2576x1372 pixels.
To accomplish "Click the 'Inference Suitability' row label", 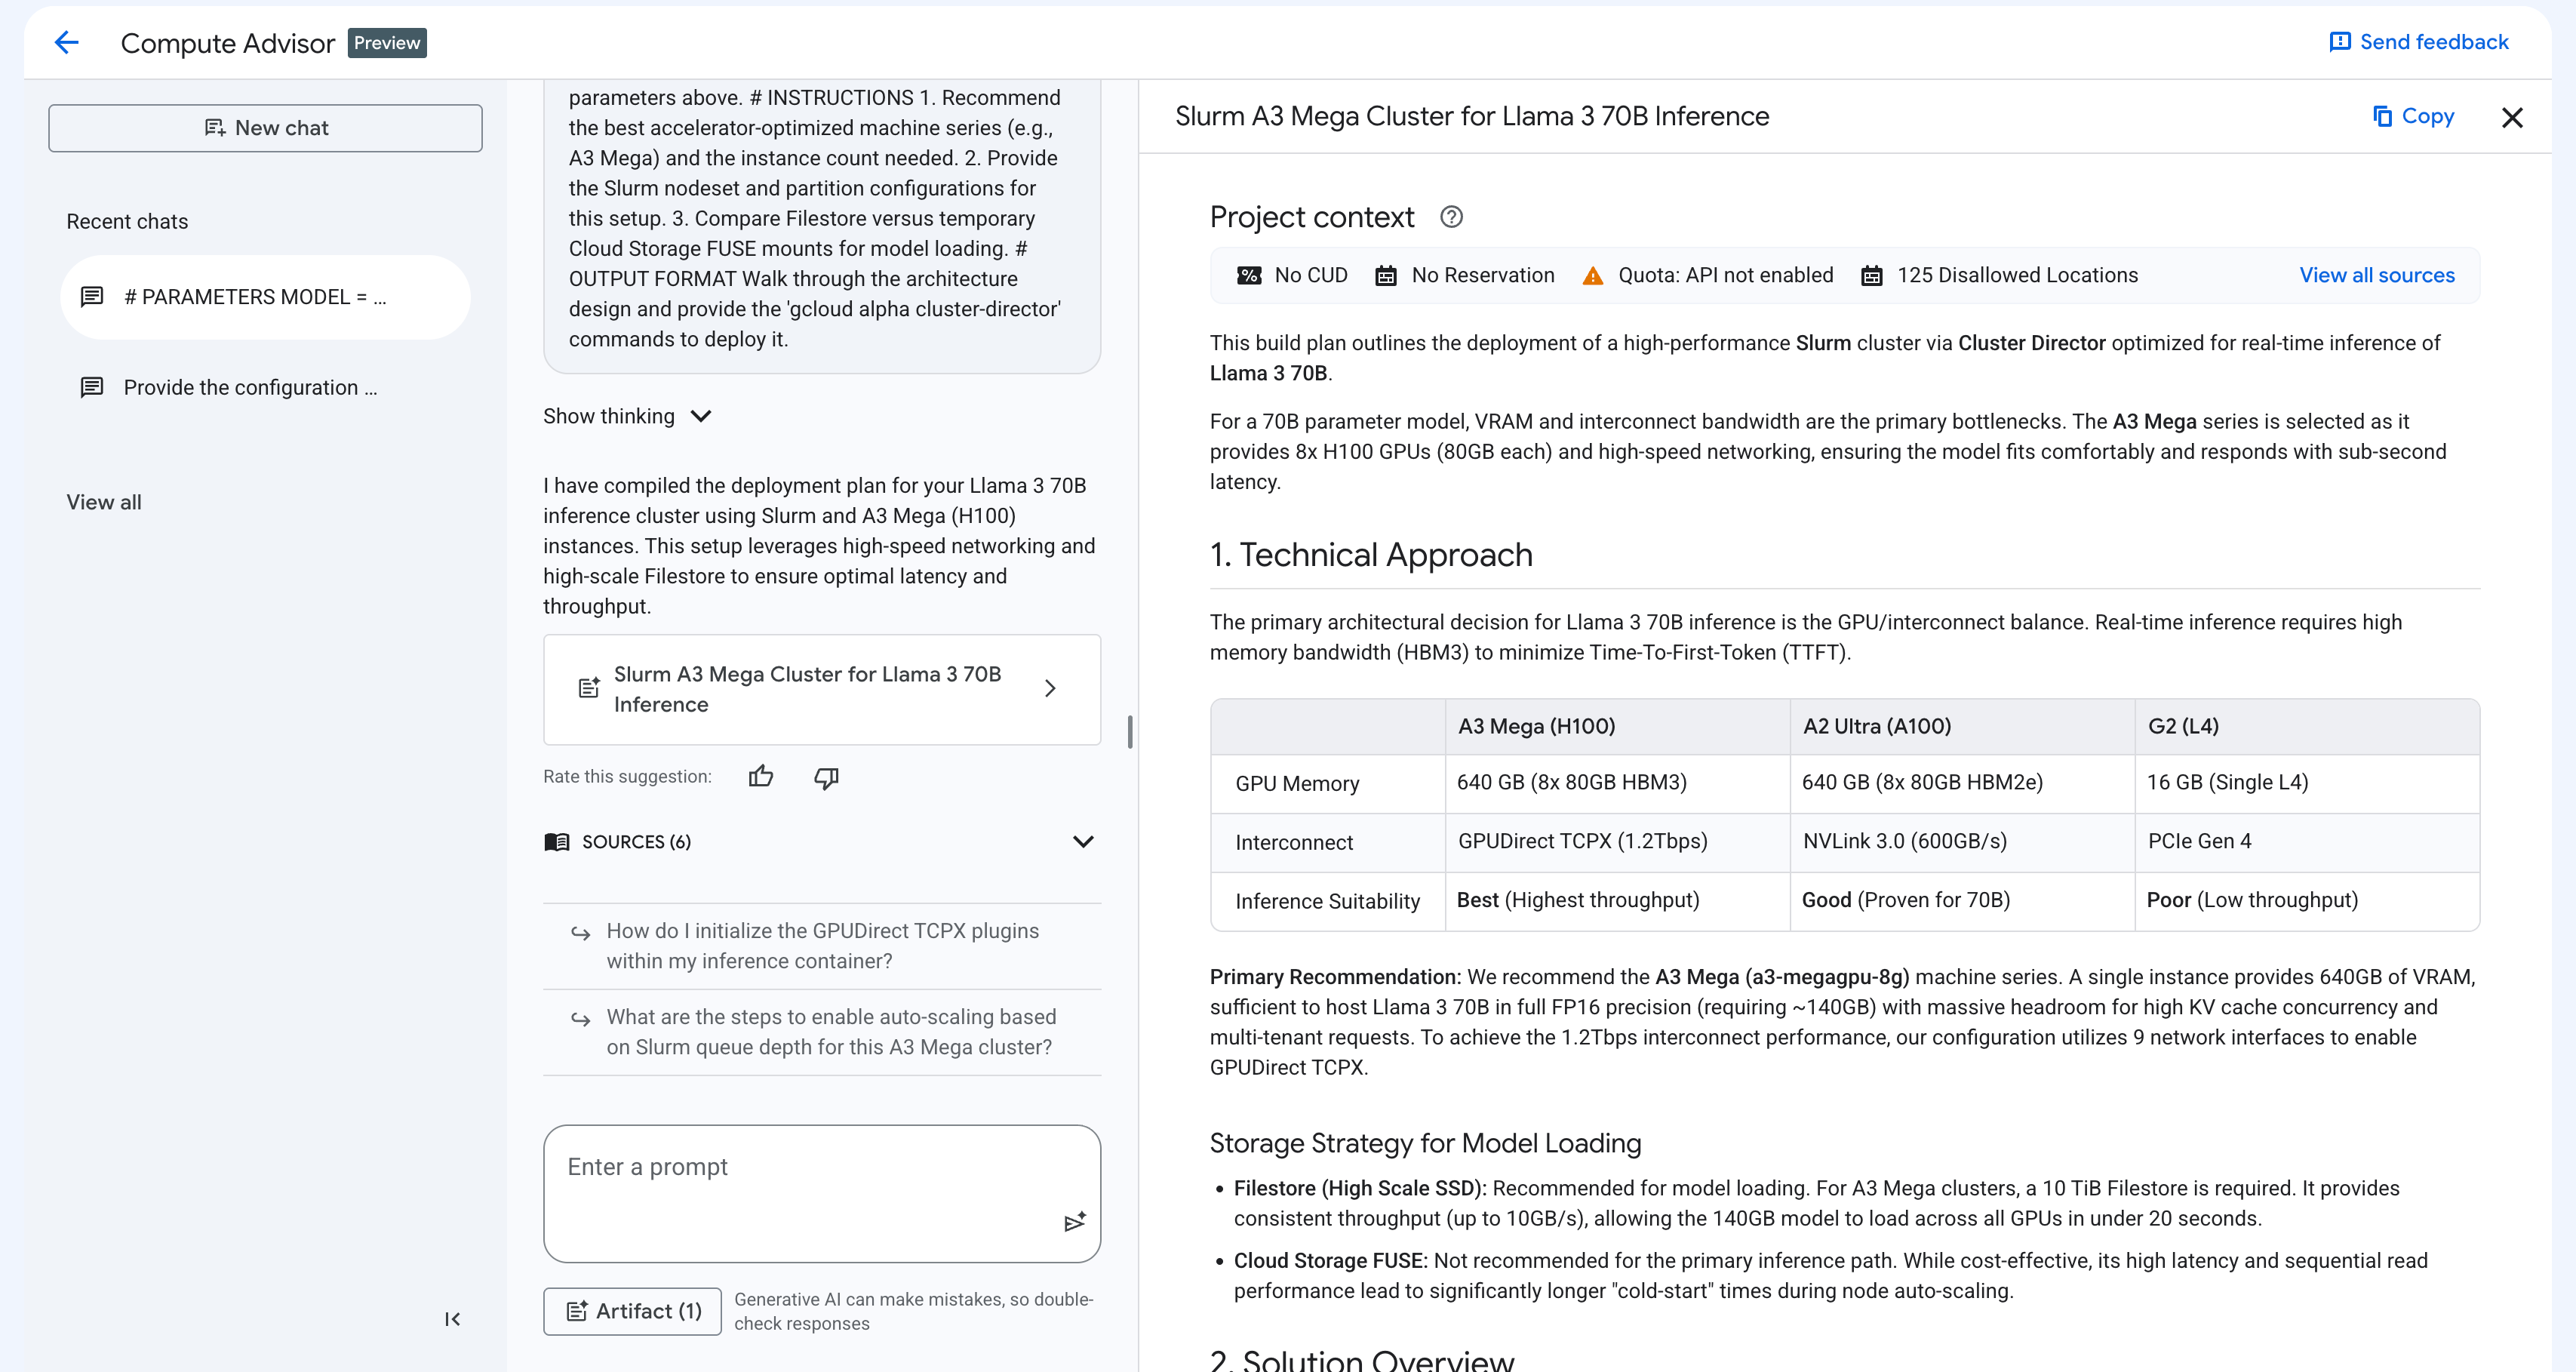I will click(x=1327, y=901).
